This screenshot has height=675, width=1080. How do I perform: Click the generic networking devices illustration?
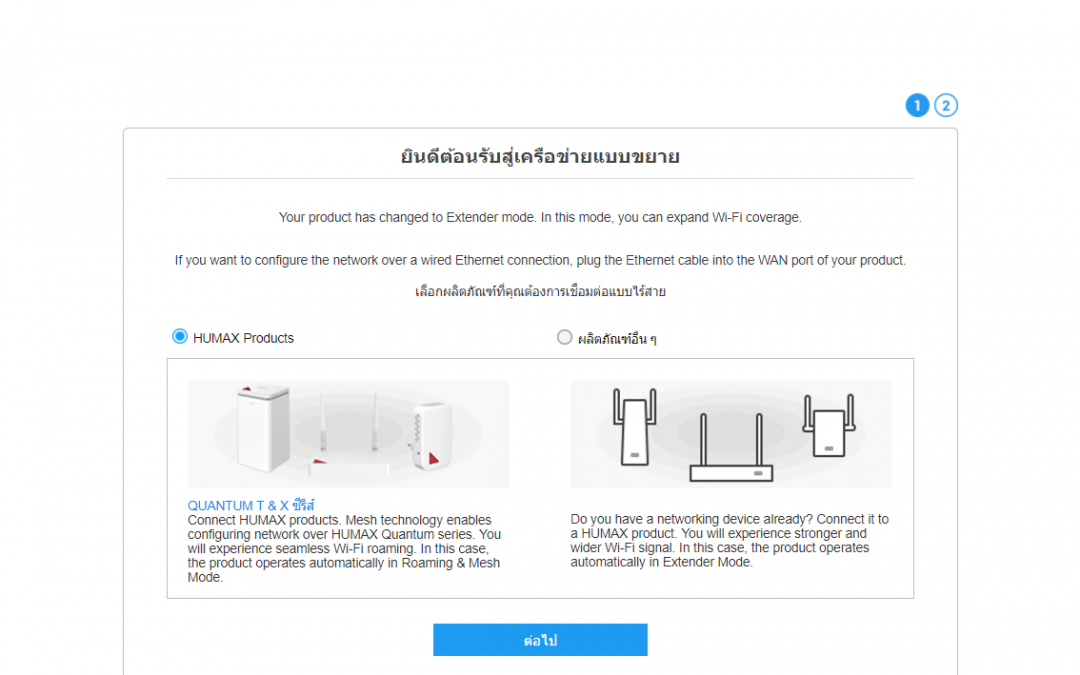[731, 434]
